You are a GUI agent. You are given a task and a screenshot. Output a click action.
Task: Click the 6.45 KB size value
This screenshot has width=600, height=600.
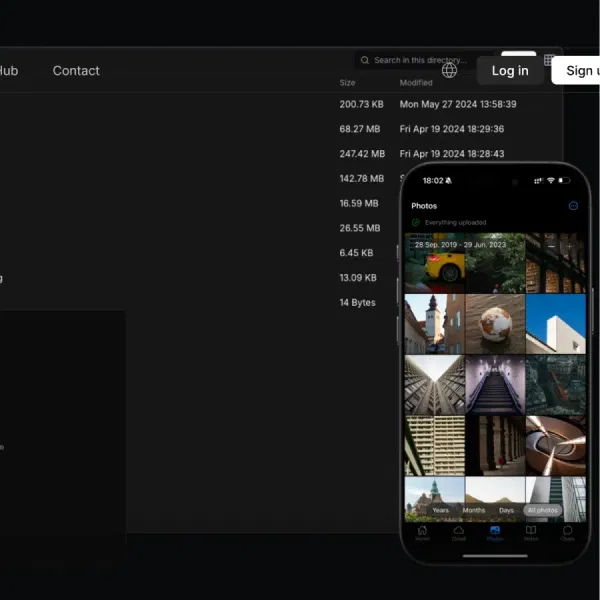click(356, 253)
